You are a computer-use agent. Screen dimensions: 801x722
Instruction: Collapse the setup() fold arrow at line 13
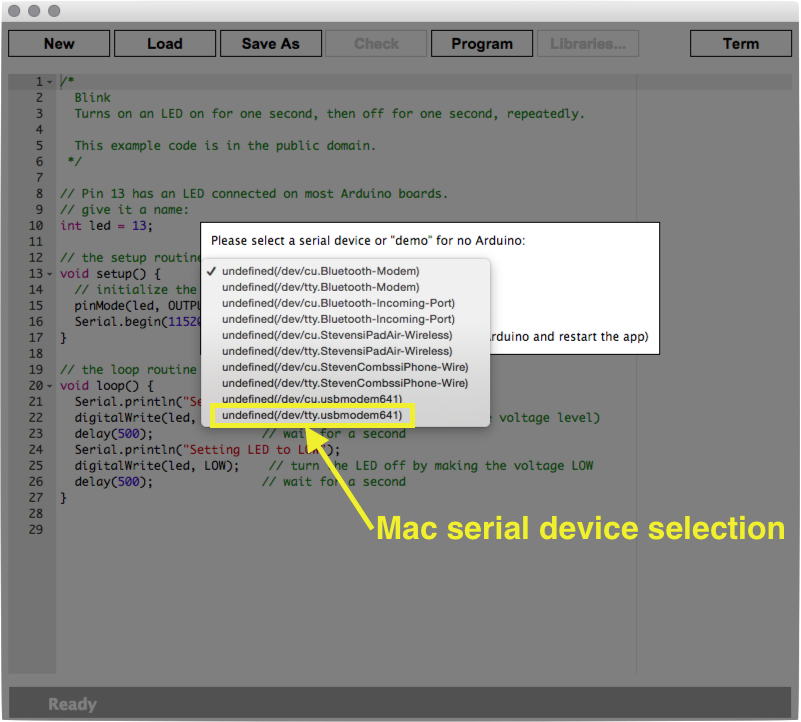50,274
